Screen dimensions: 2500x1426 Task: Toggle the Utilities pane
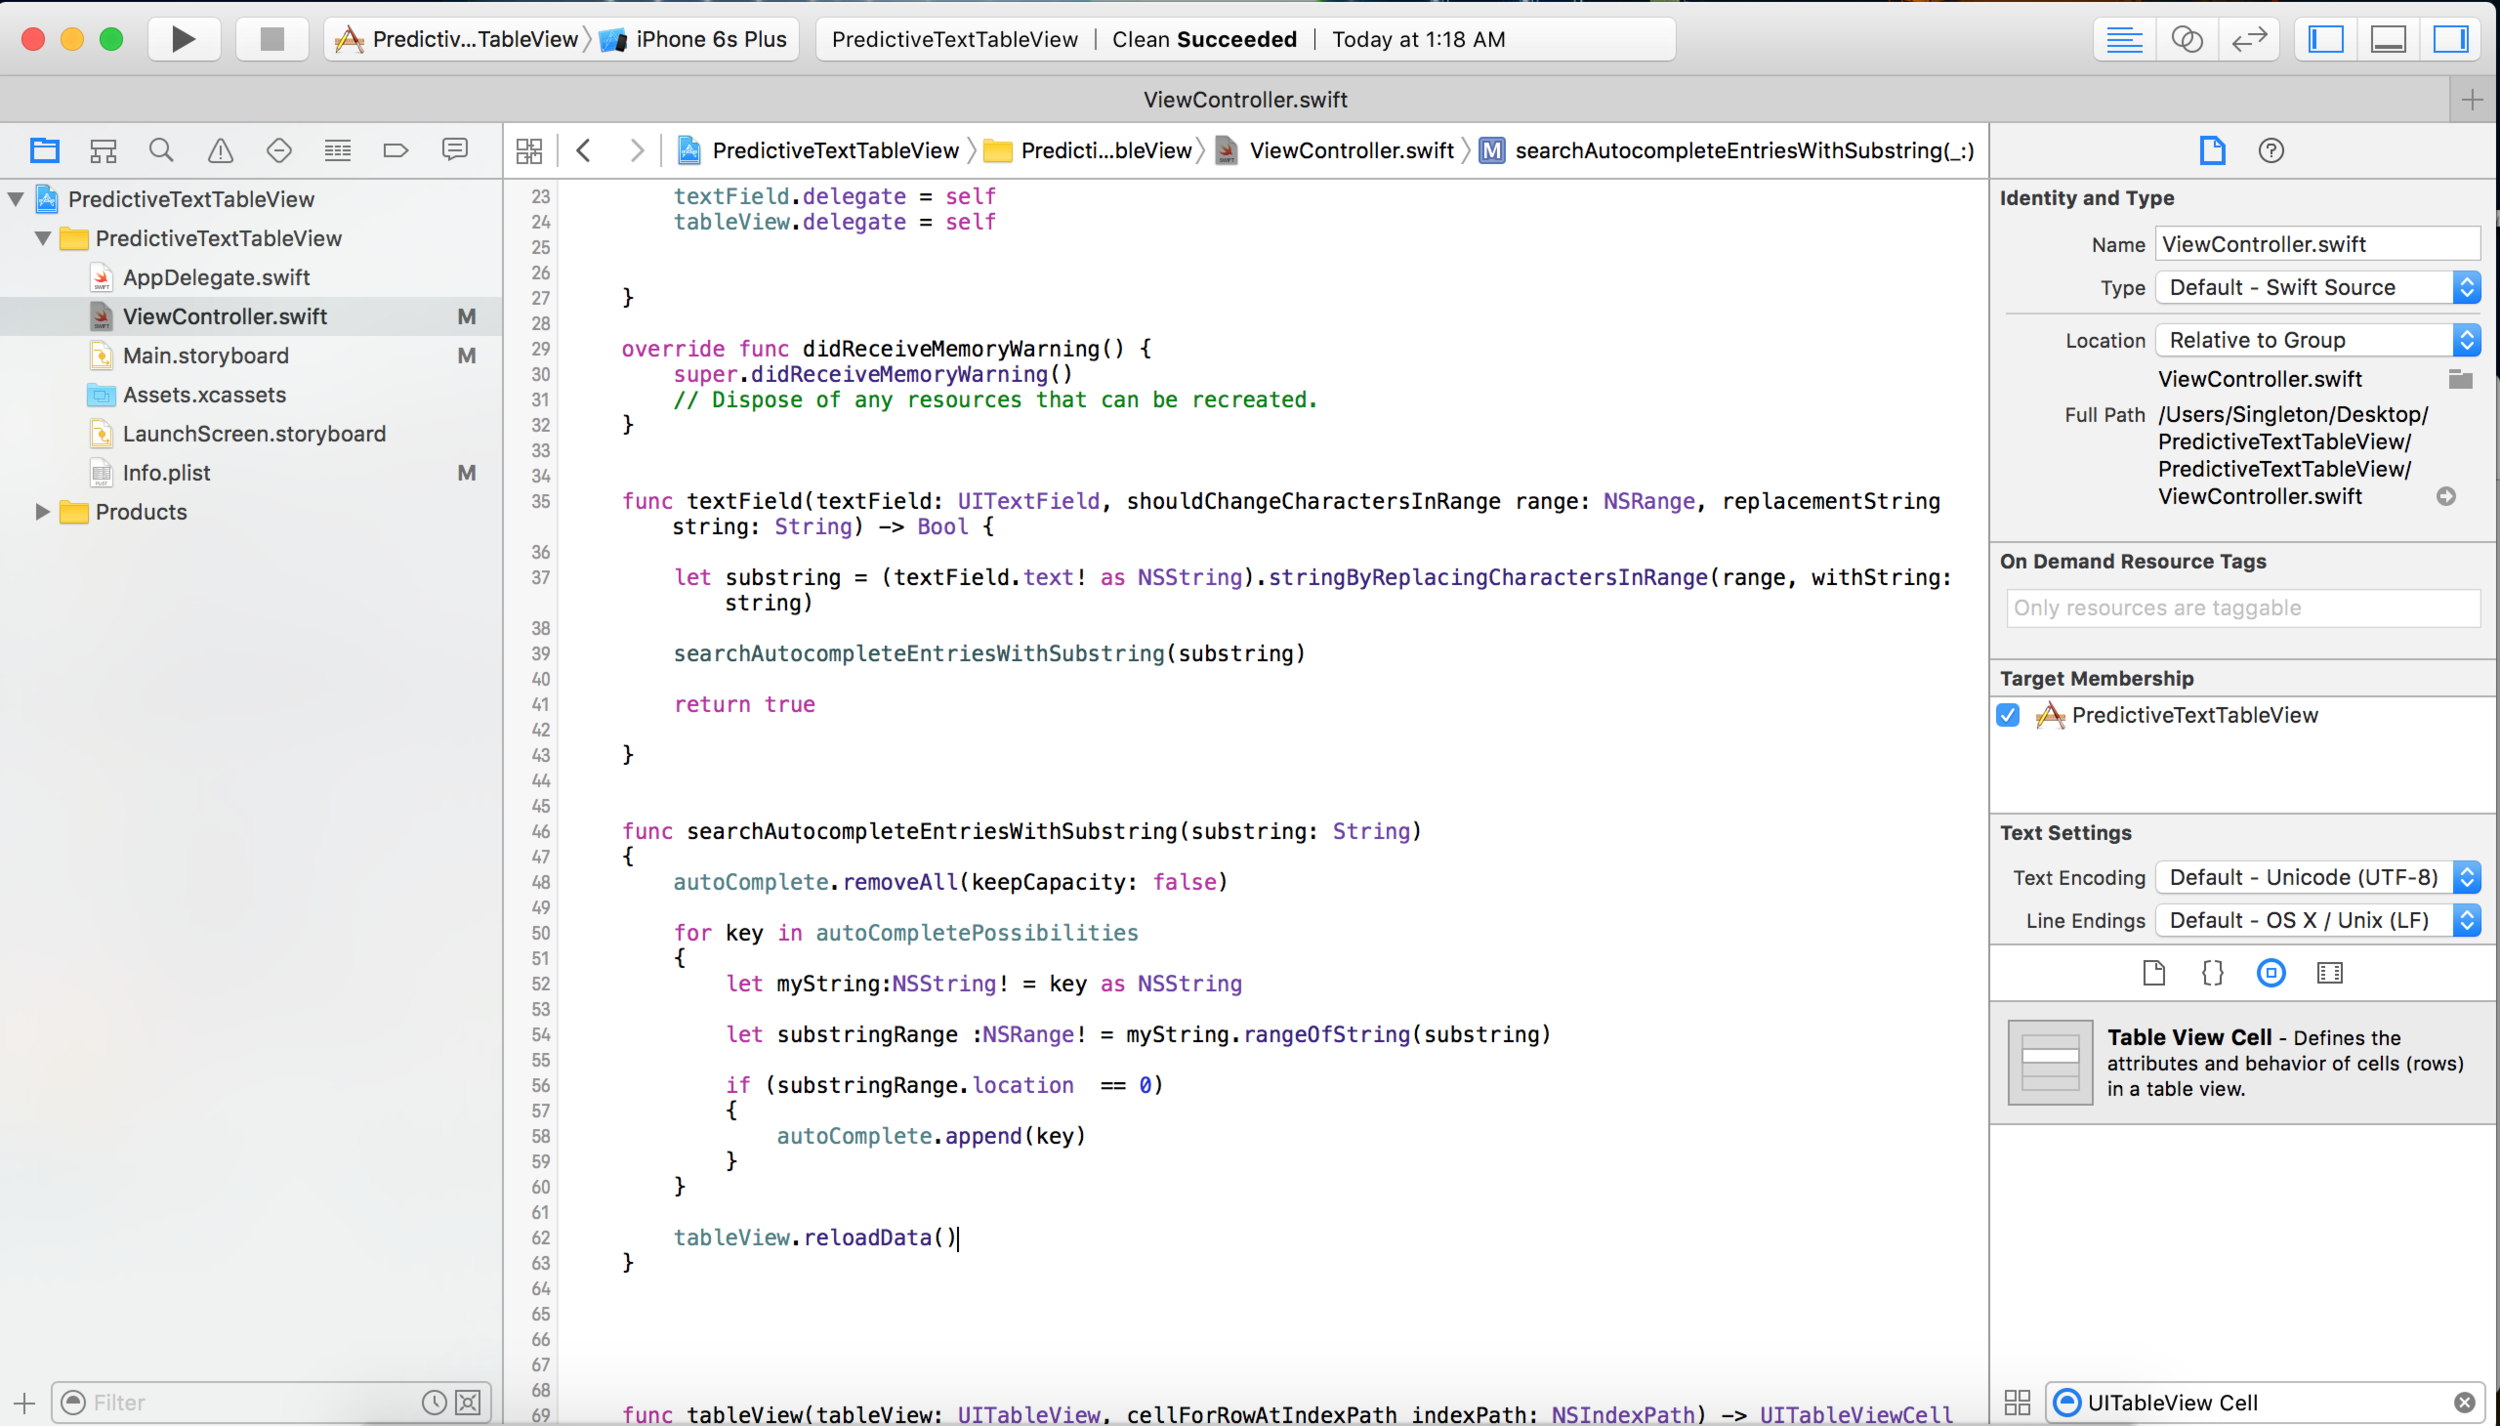pos(2450,39)
